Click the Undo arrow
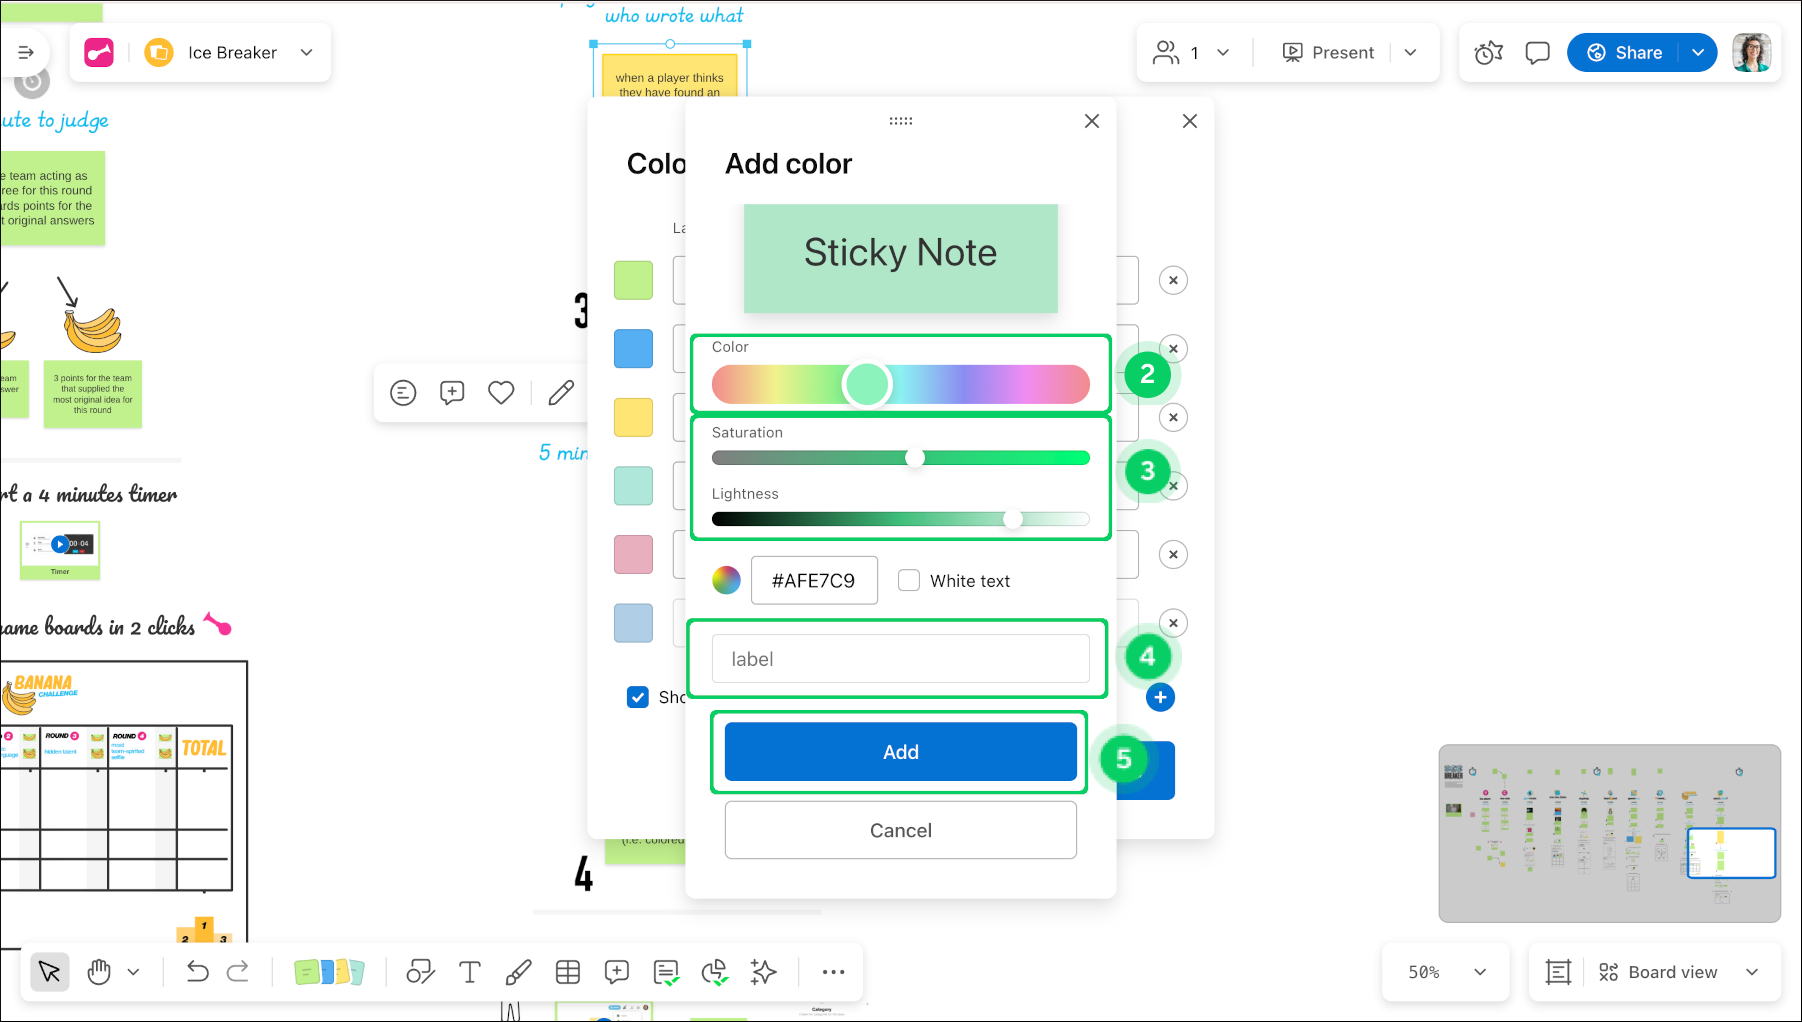 pyautogui.click(x=197, y=972)
